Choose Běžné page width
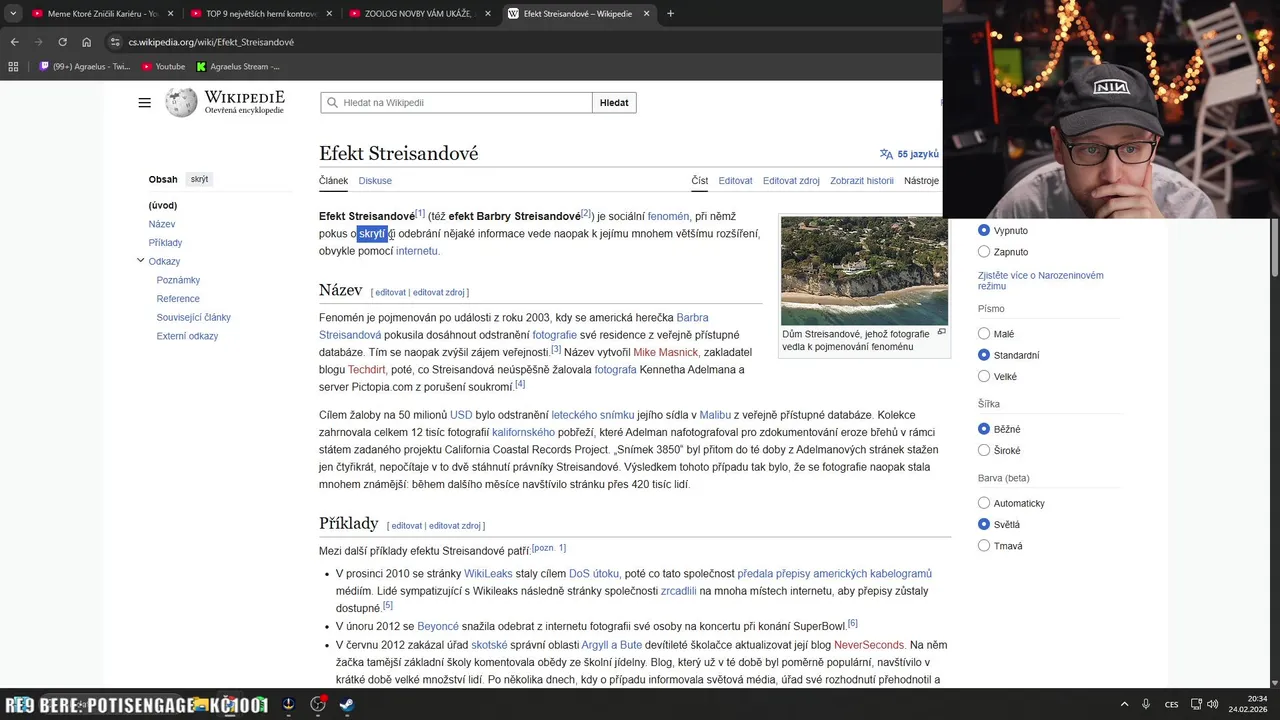The width and height of the screenshot is (1280, 720). [984, 429]
